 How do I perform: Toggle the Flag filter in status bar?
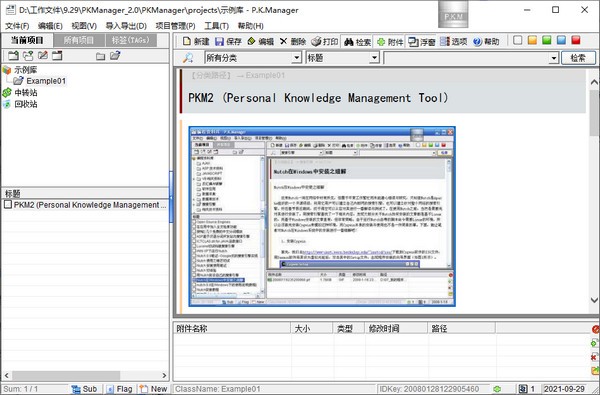pos(119,389)
